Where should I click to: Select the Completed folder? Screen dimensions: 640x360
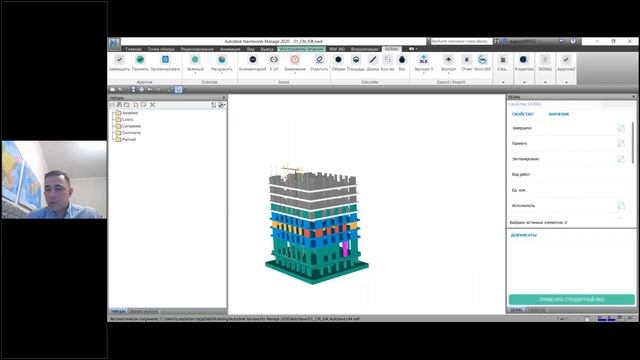[131, 126]
